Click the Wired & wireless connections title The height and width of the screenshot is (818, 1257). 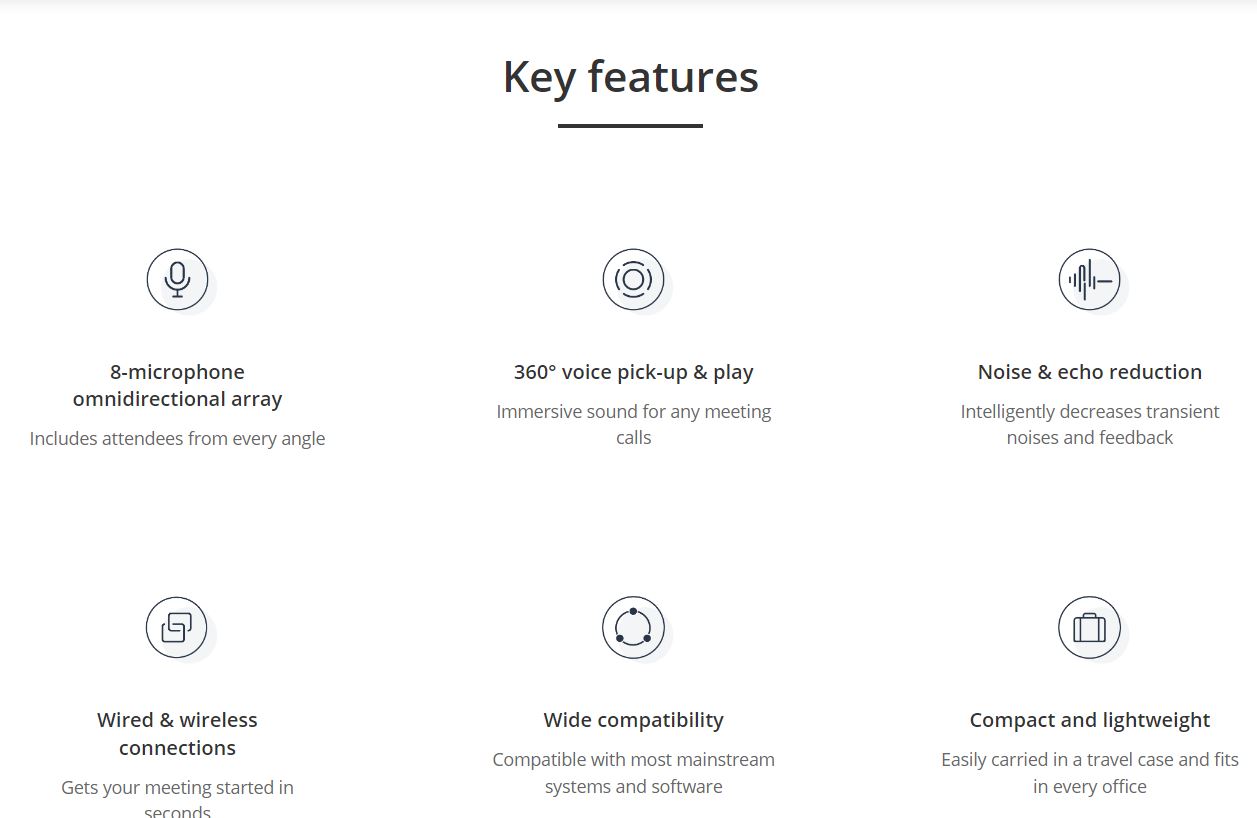pos(178,734)
